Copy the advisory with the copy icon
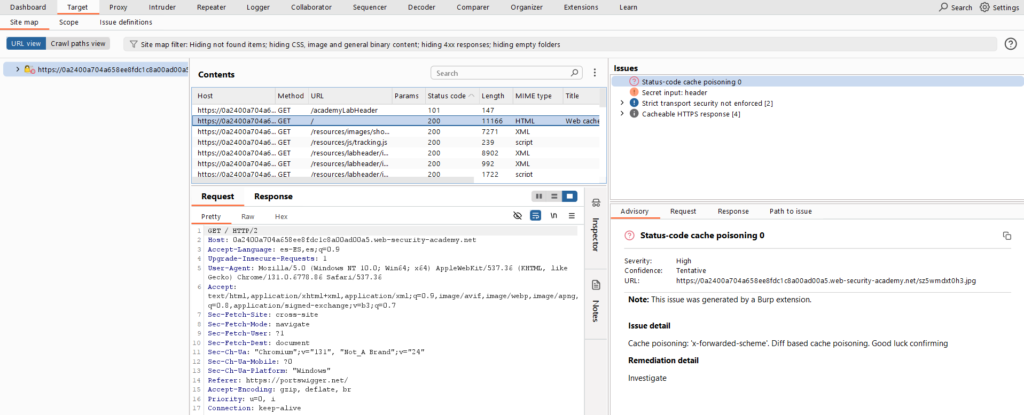The width and height of the screenshot is (1024, 415). pyautogui.click(x=1007, y=235)
